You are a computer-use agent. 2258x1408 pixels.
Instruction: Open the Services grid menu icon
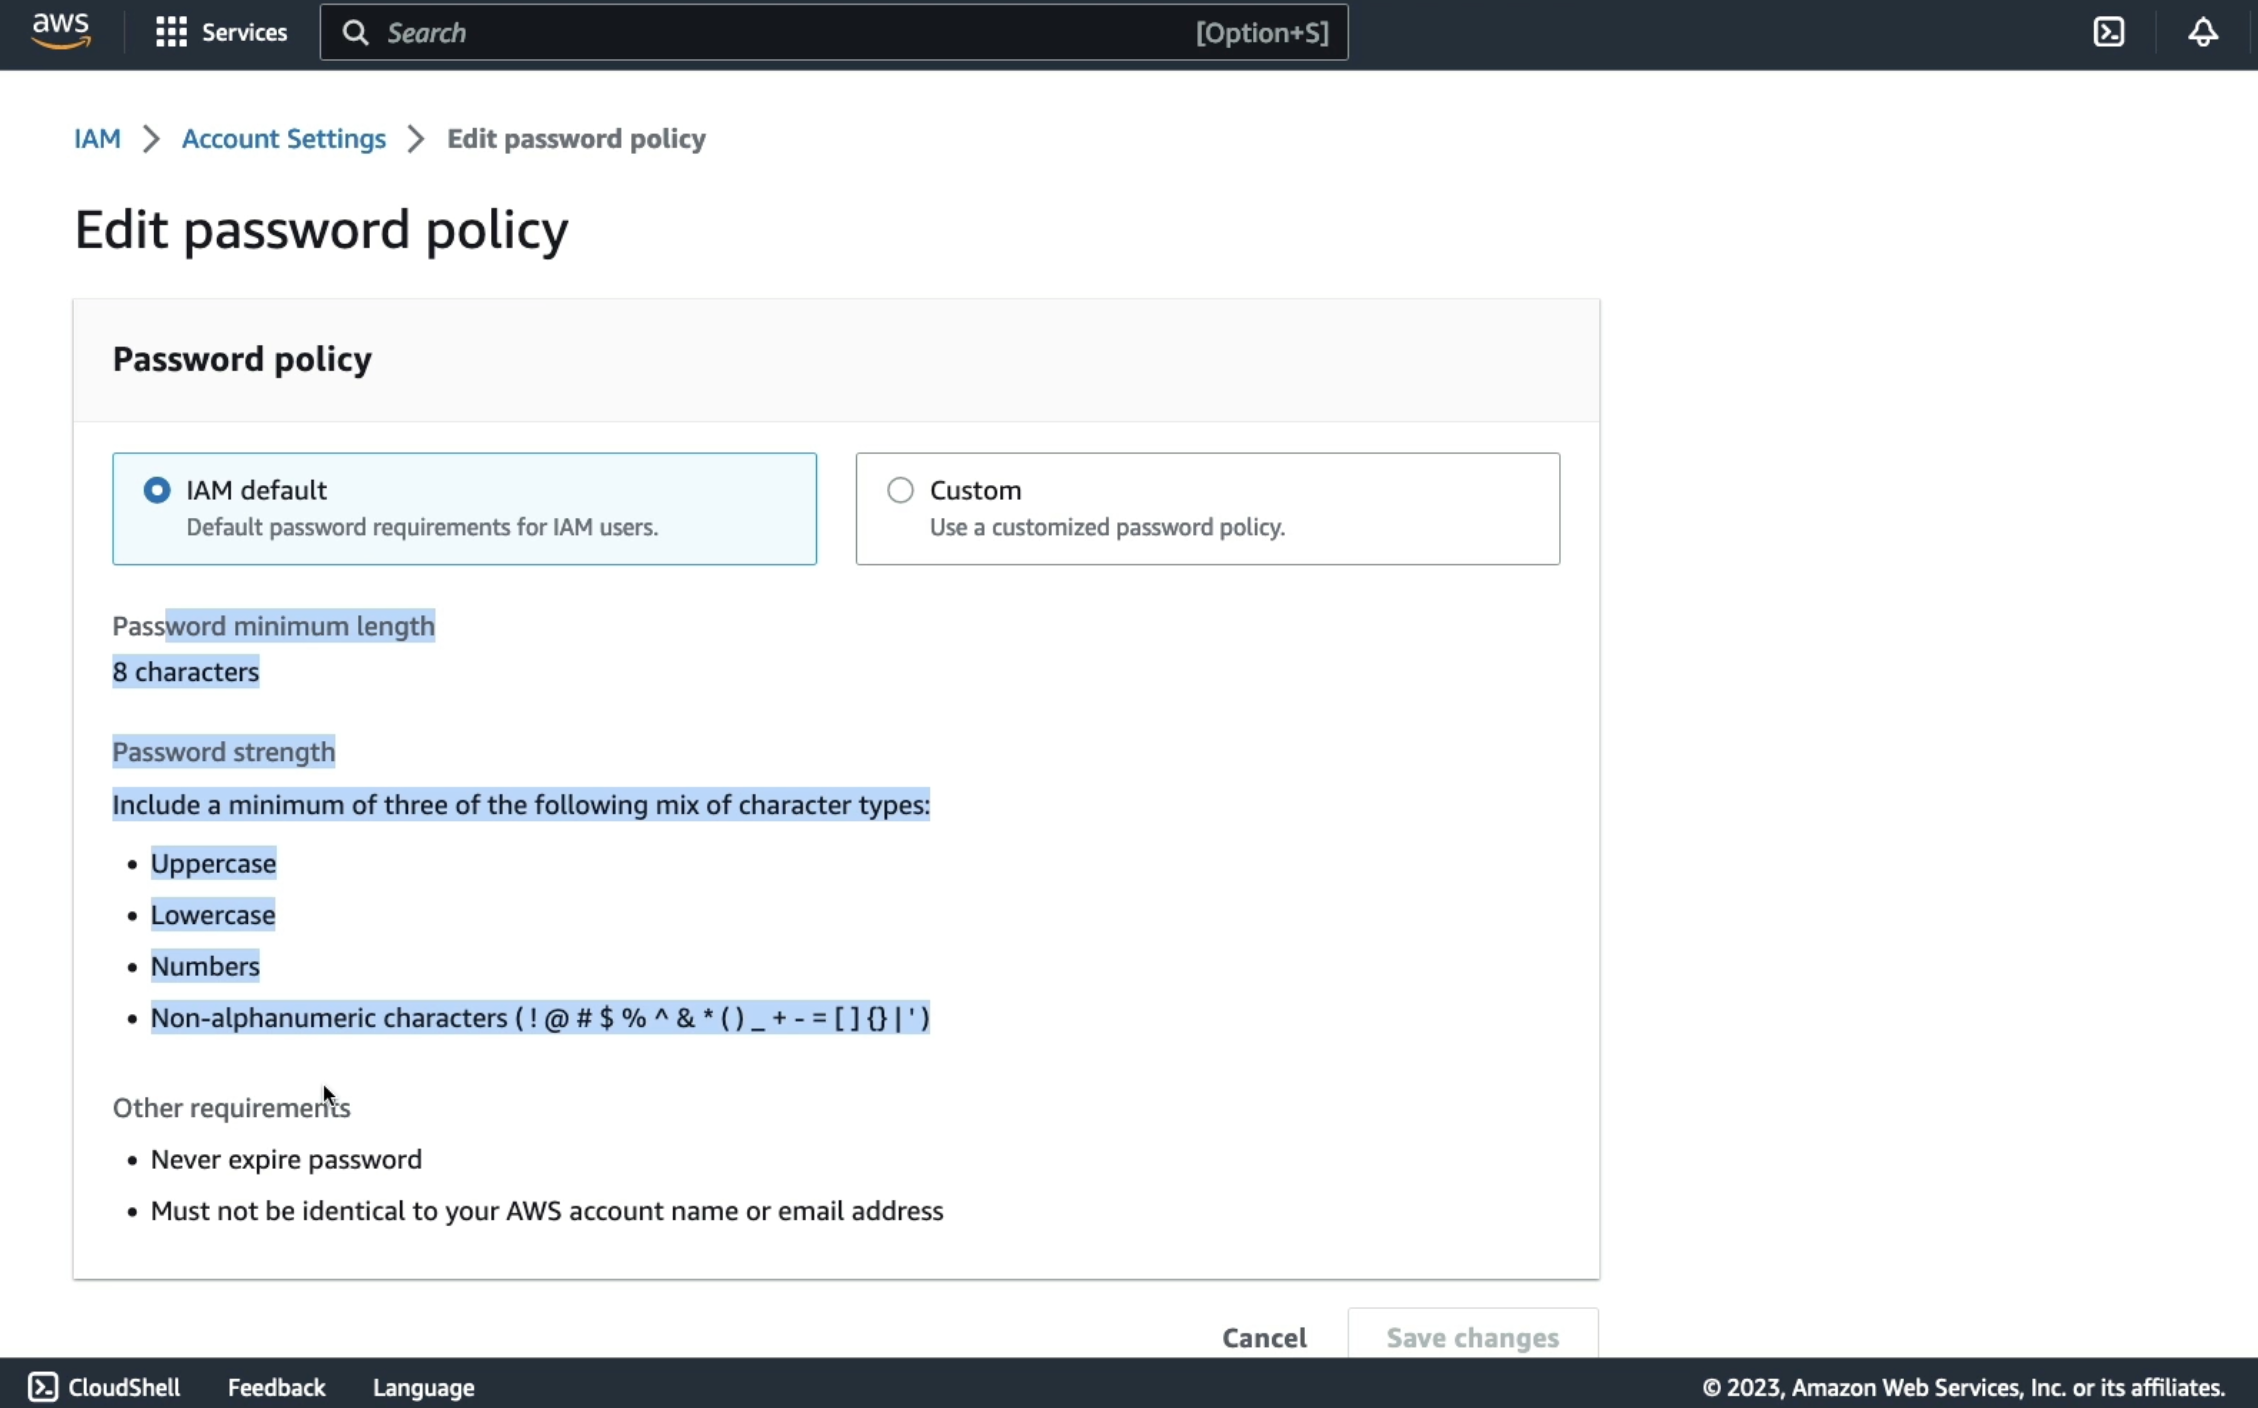[171, 32]
